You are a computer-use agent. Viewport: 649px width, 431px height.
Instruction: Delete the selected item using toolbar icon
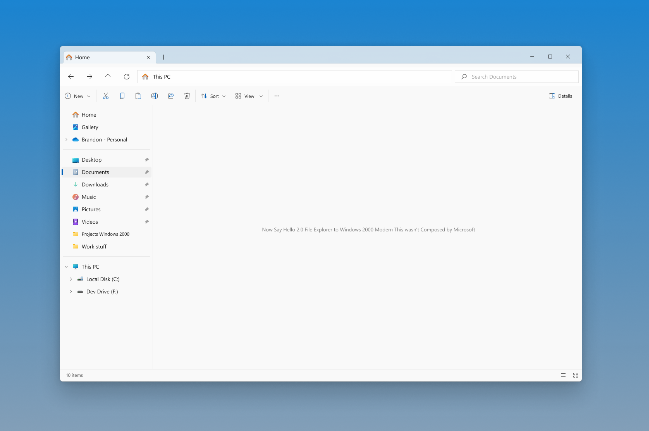(187, 96)
